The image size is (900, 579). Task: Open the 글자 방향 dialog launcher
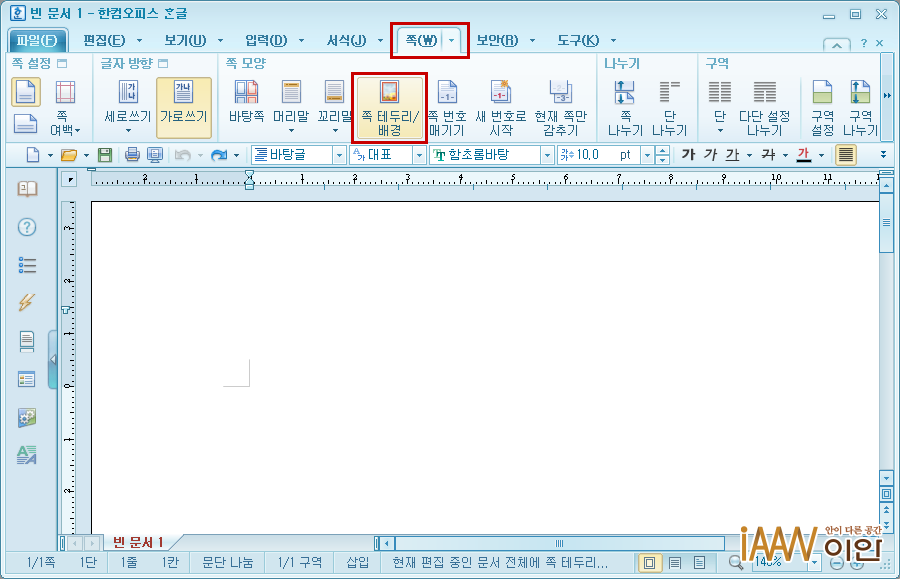[163, 63]
